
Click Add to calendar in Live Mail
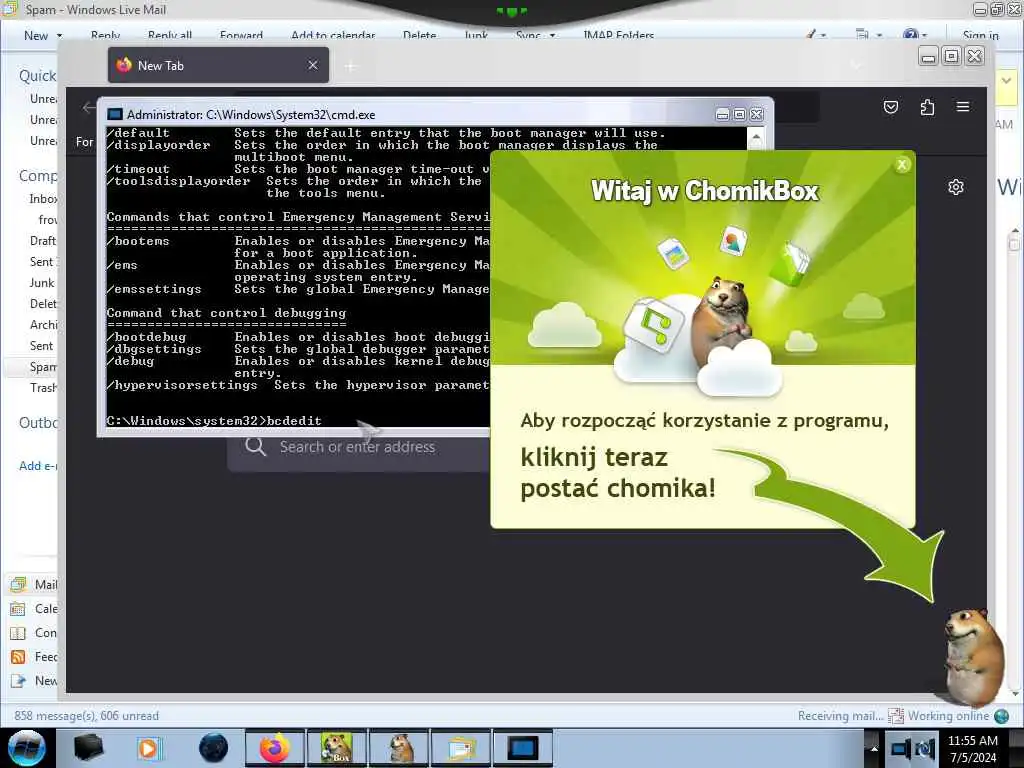[333, 35]
